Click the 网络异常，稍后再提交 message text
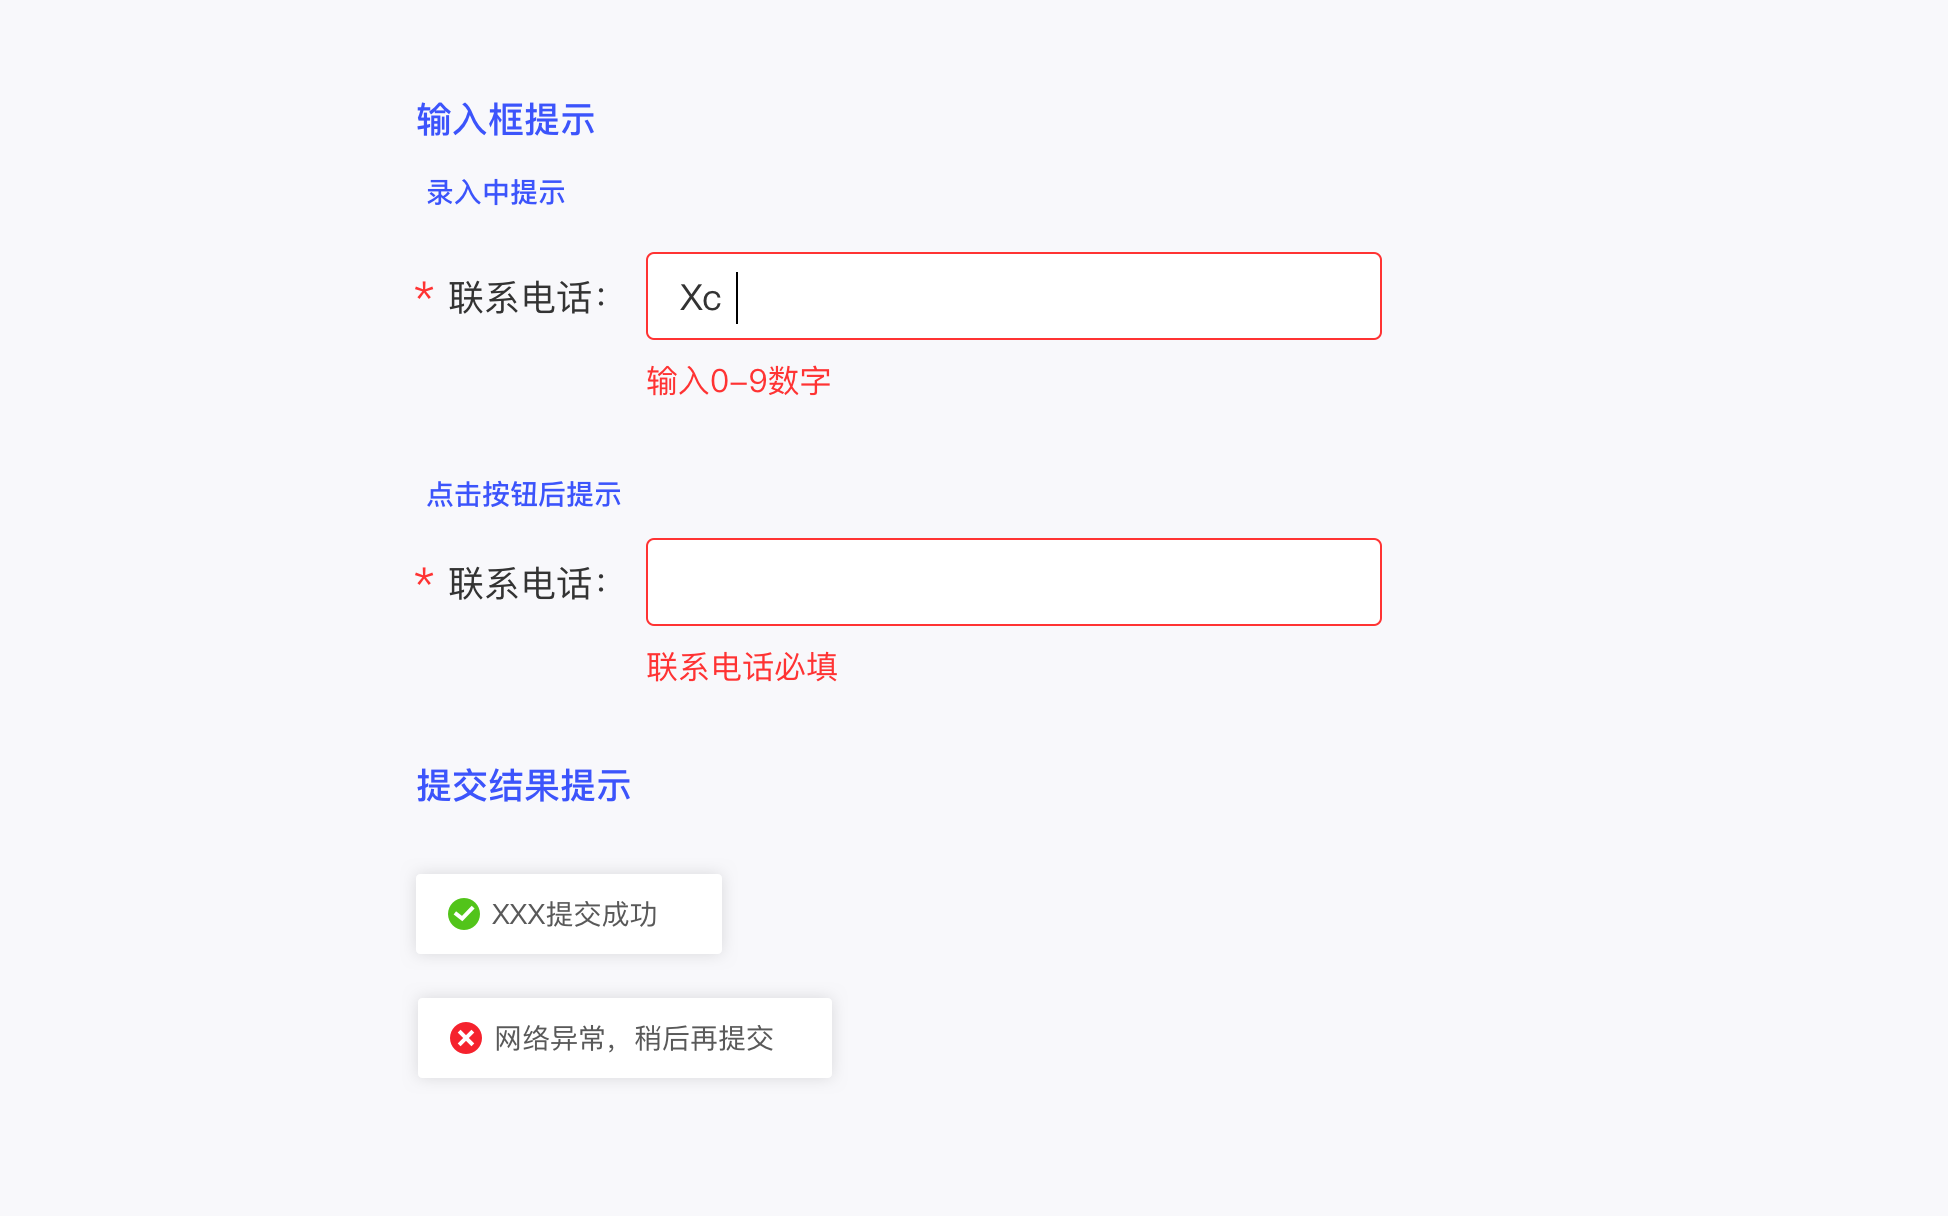Image resolution: width=1948 pixels, height=1216 pixels. point(634,1038)
